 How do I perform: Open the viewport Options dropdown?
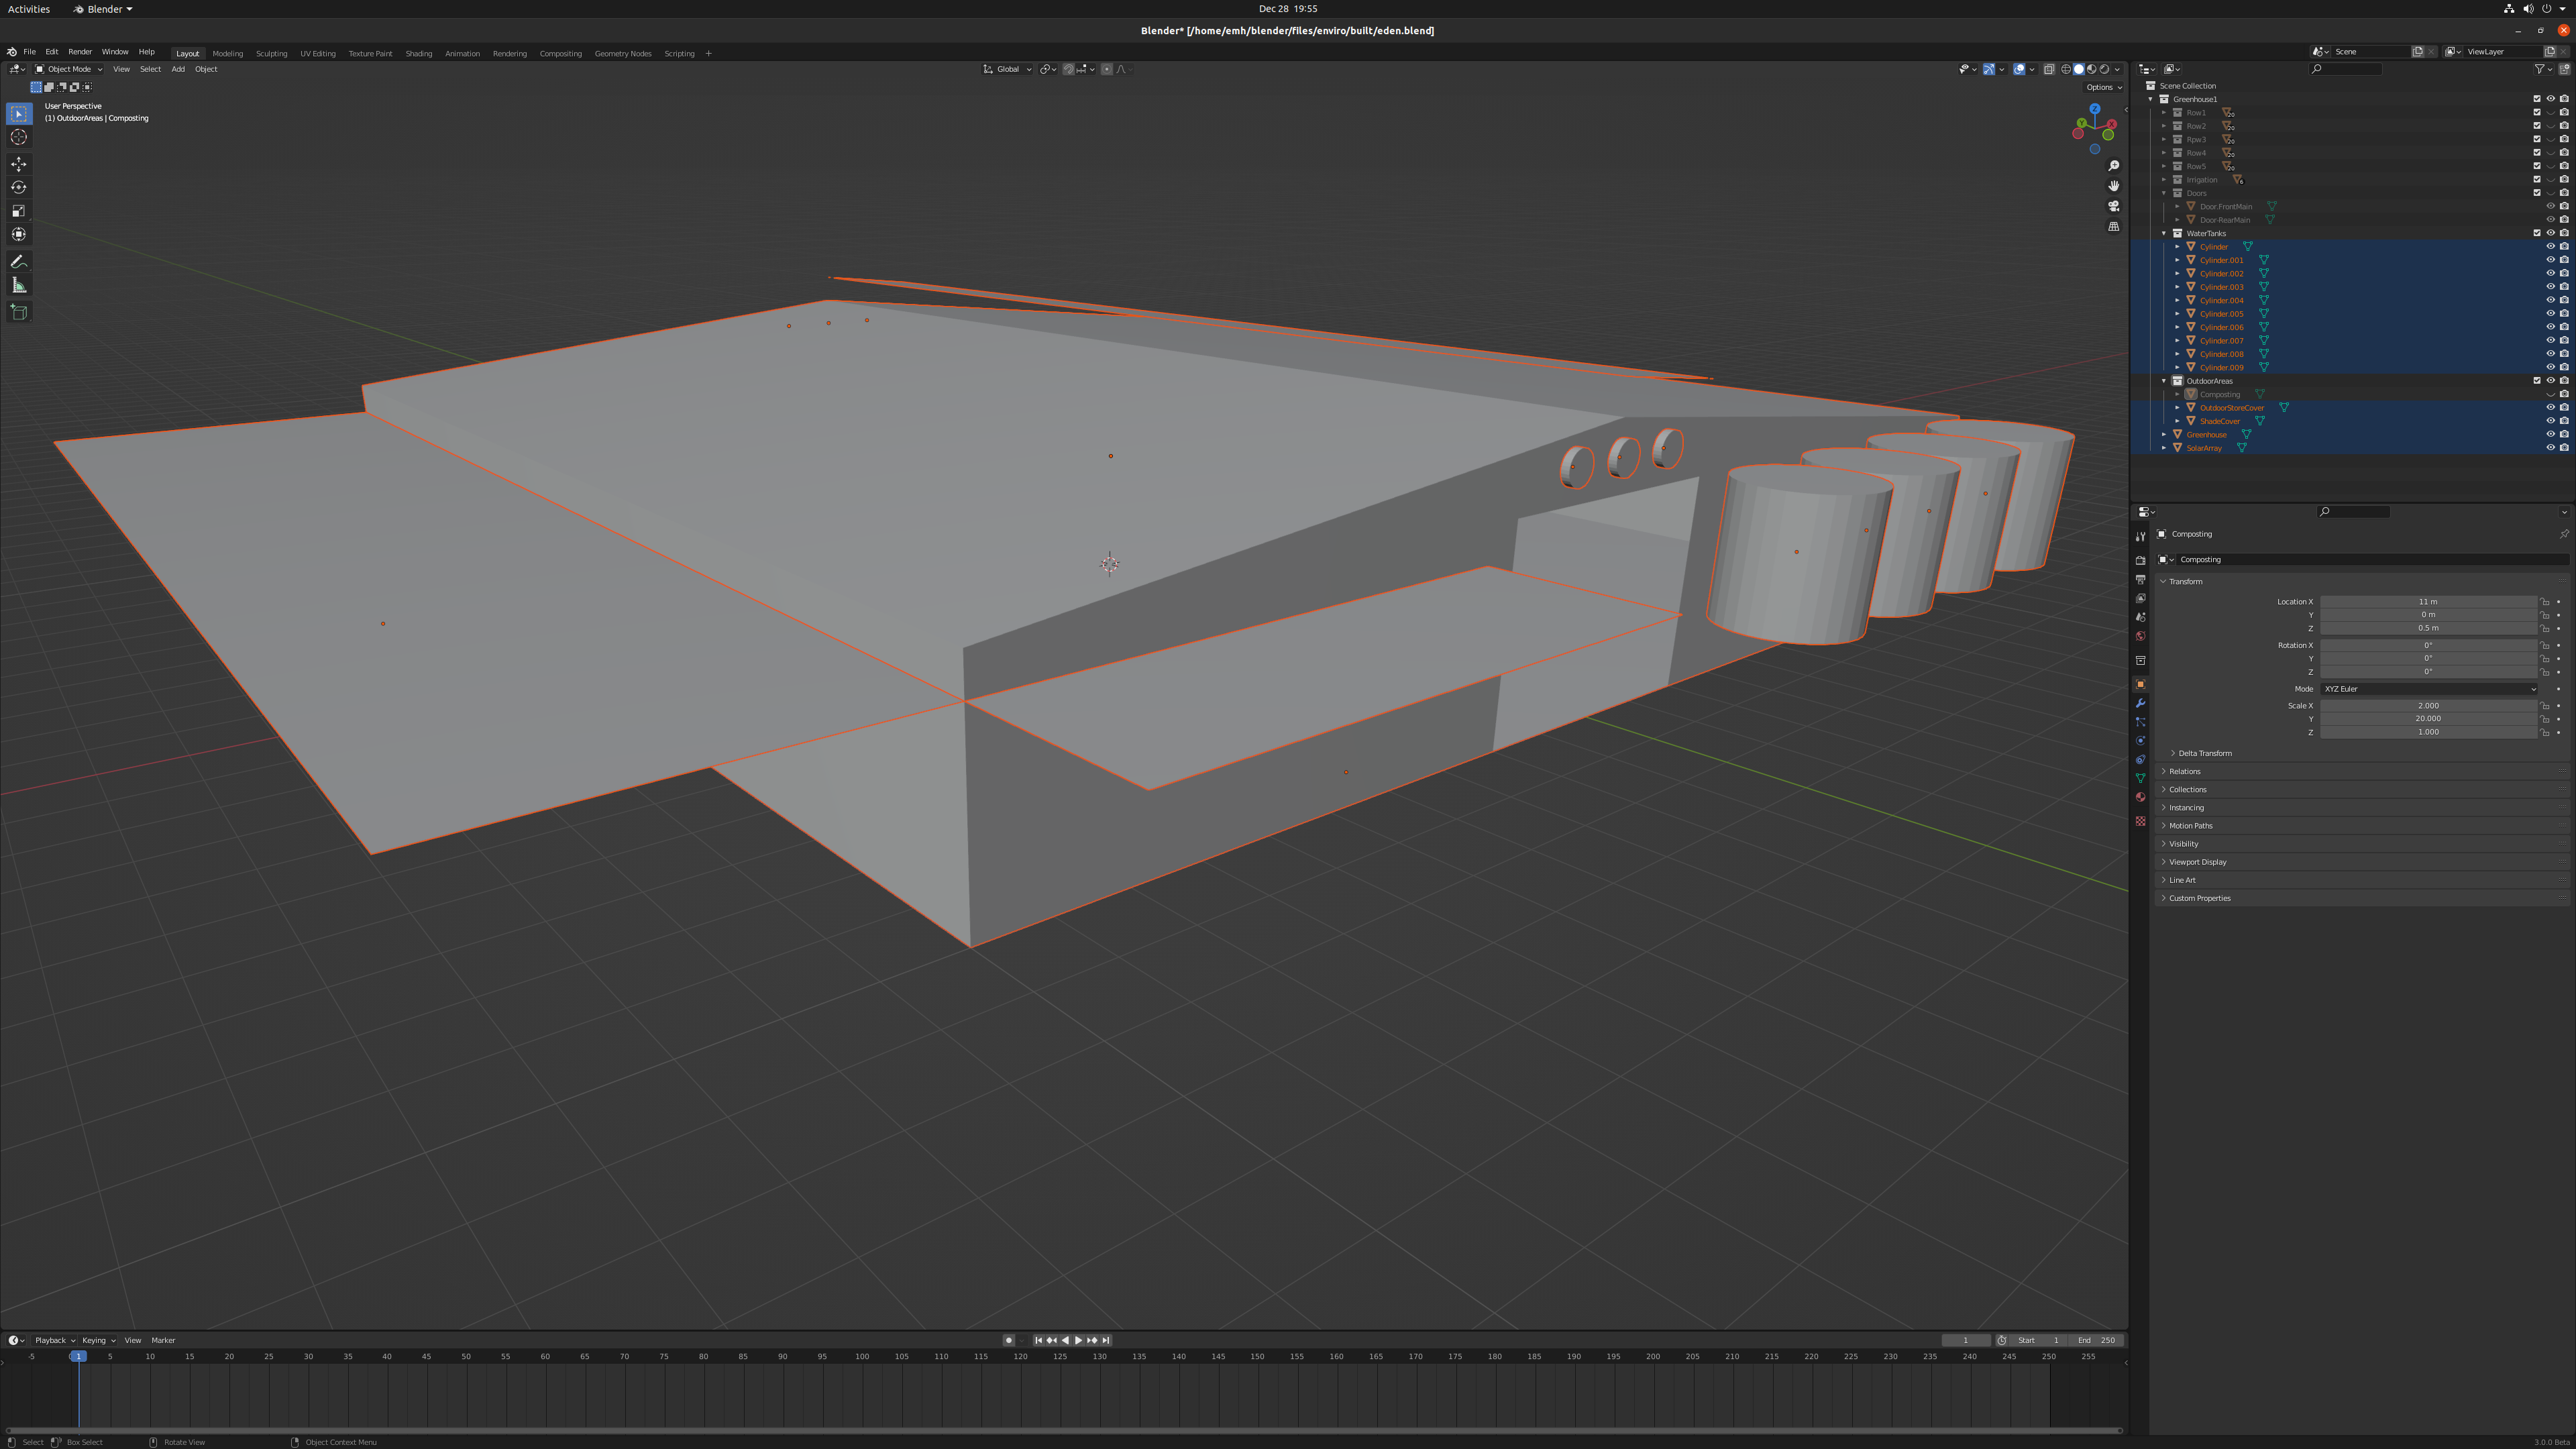2103,87
